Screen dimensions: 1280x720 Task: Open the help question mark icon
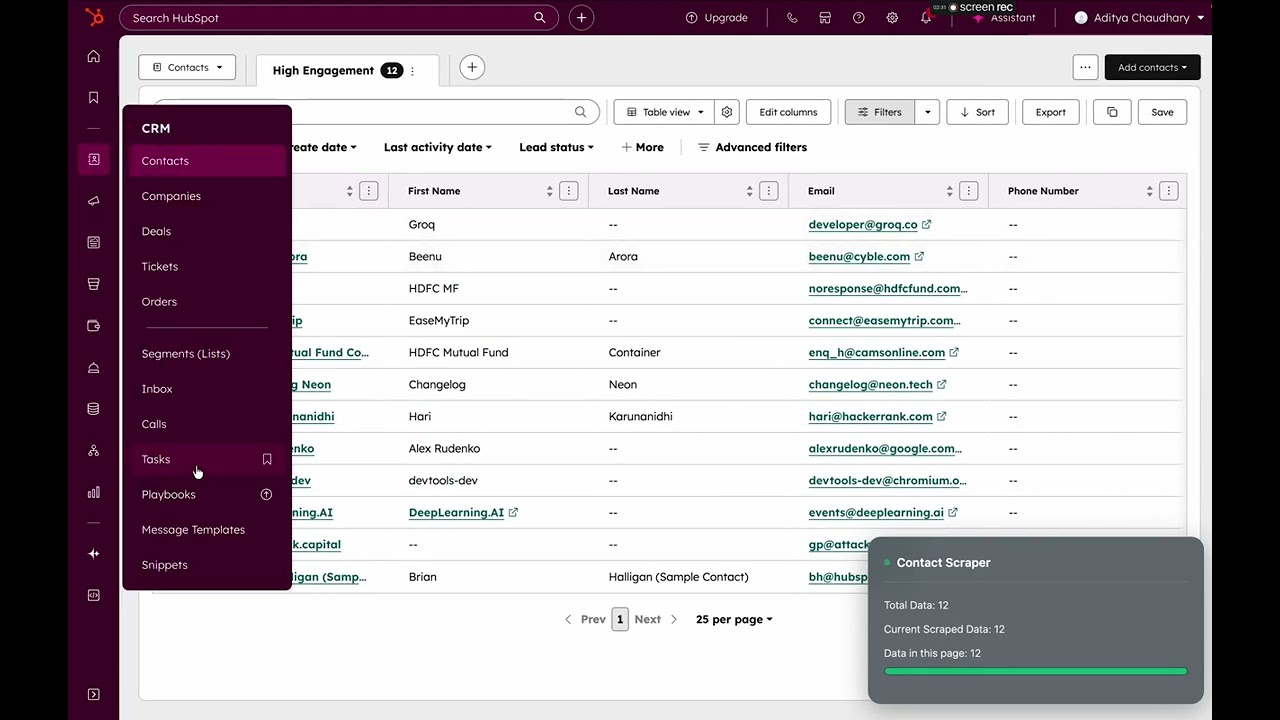tap(858, 18)
